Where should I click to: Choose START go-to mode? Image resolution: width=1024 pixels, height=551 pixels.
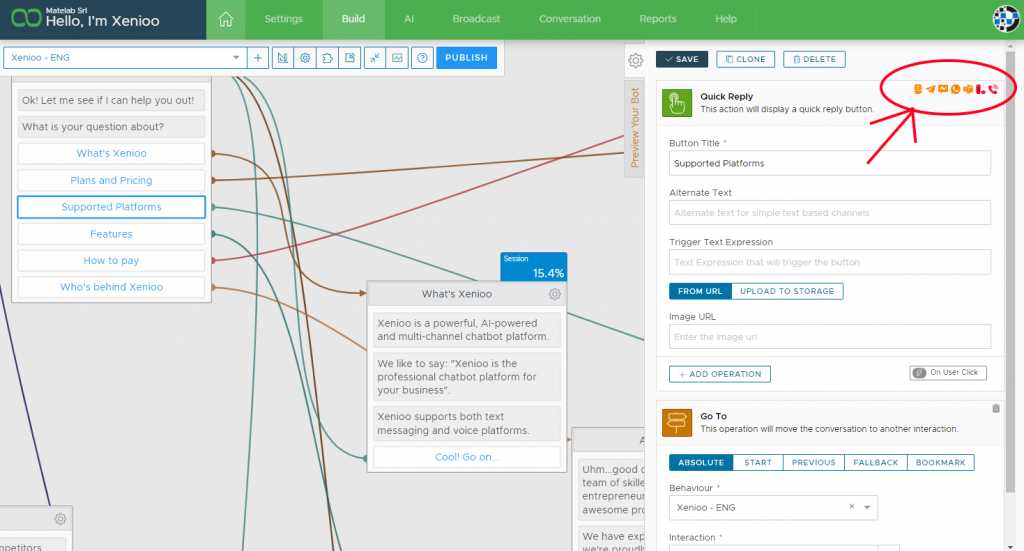coord(758,462)
